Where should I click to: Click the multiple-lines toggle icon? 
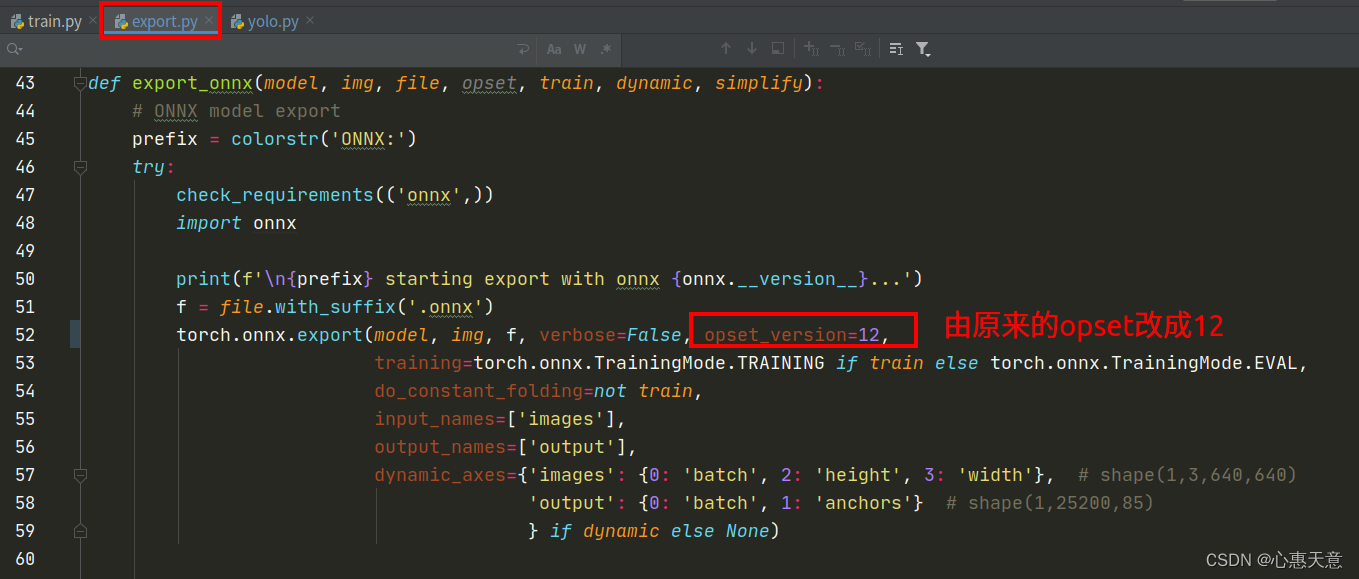896,49
